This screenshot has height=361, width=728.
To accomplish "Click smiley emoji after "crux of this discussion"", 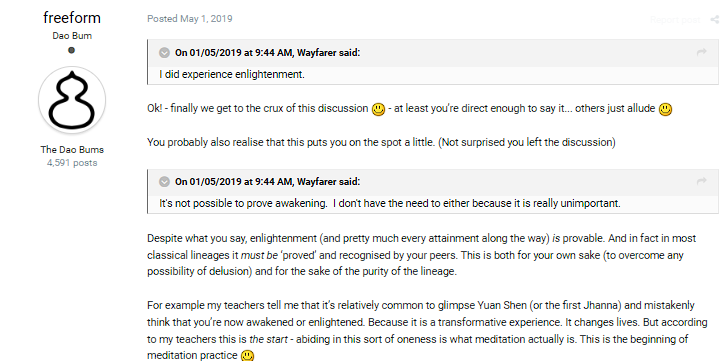I will click(x=378, y=110).
